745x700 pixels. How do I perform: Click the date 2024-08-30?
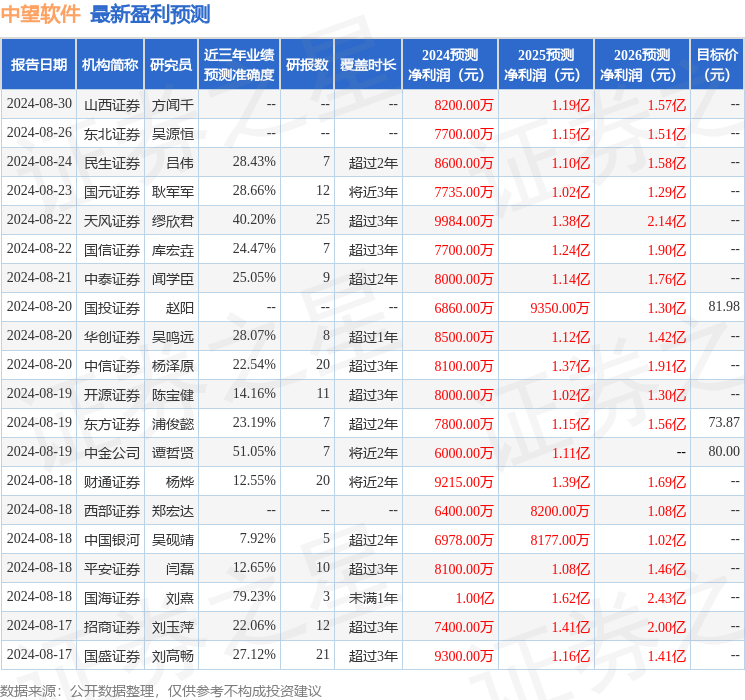pyautogui.click(x=39, y=104)
